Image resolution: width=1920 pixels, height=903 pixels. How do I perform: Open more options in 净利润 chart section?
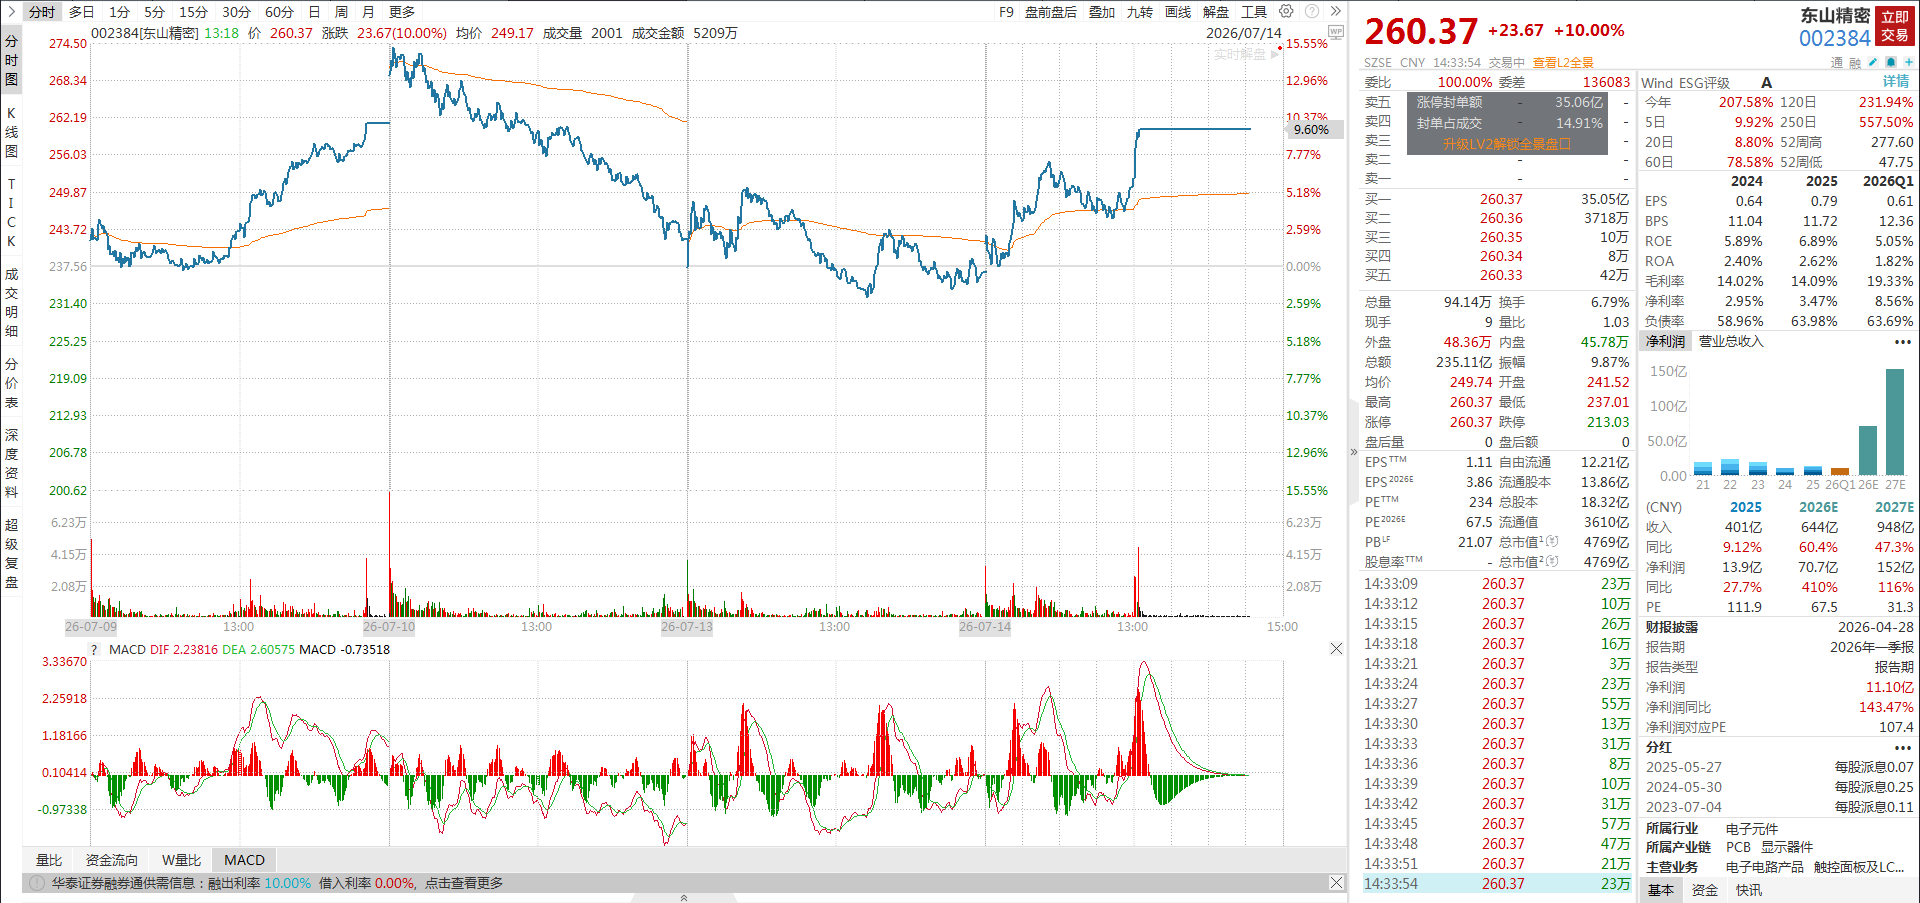coord(1902,342)
